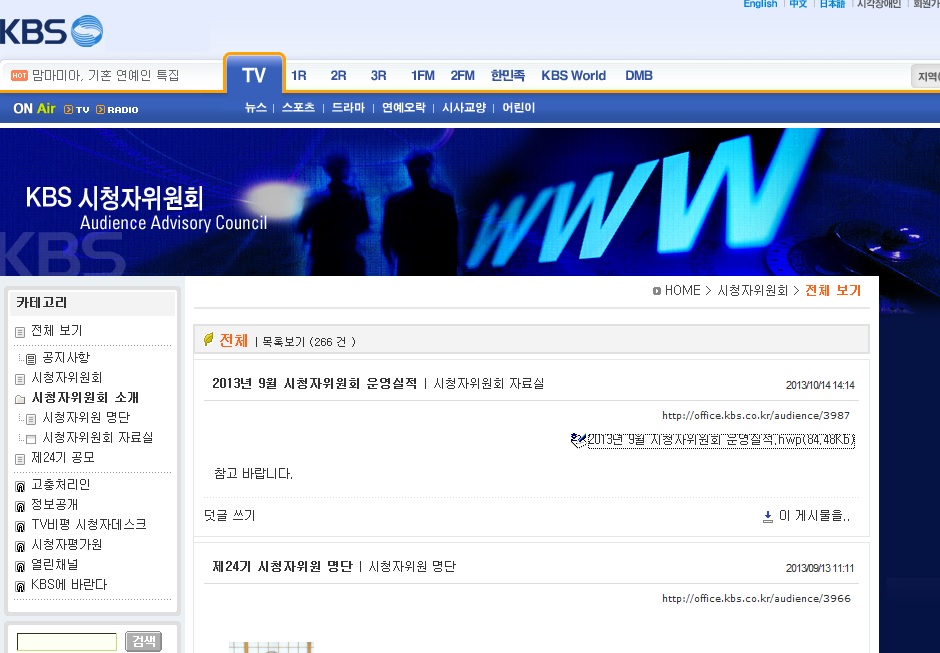Open 제24기 공모 in the category list
The image size is (940, 653).
(x=63, y=458)
